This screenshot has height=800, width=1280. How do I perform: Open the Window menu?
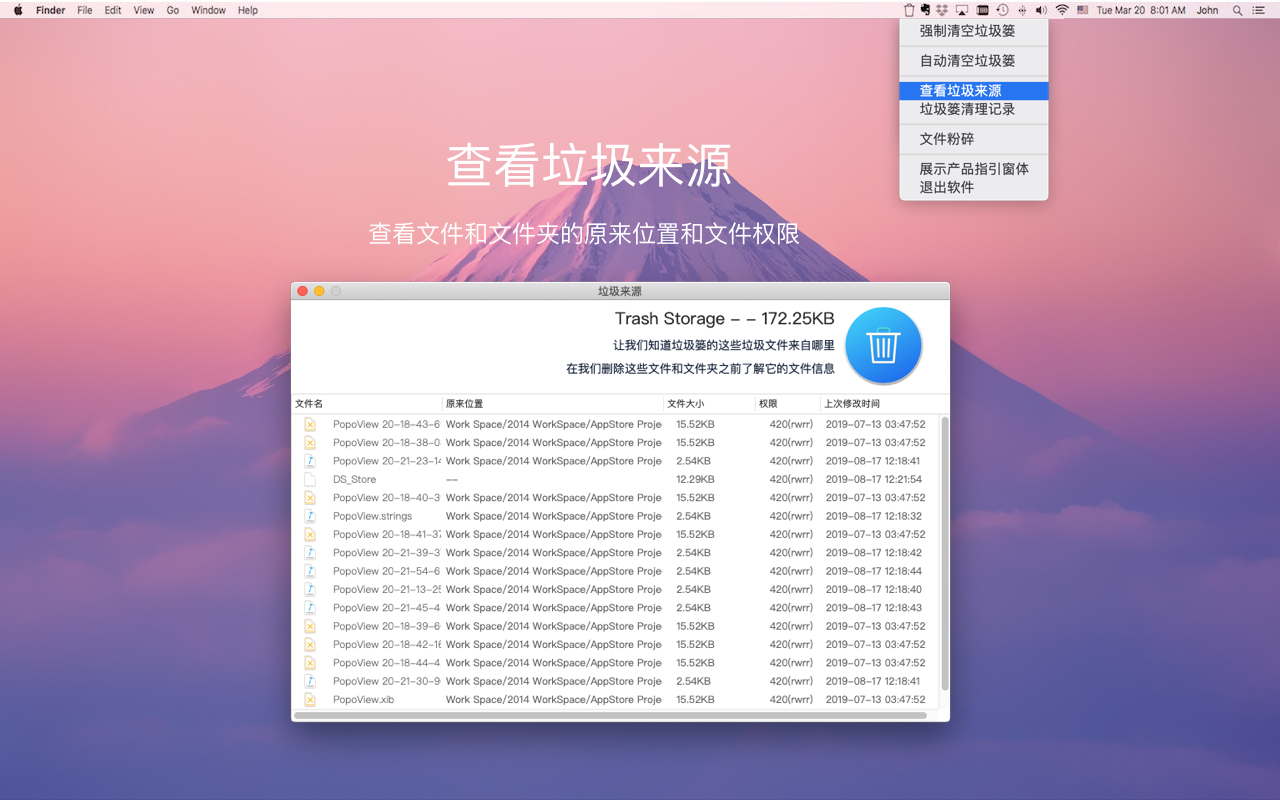click(x=208, y=10)
